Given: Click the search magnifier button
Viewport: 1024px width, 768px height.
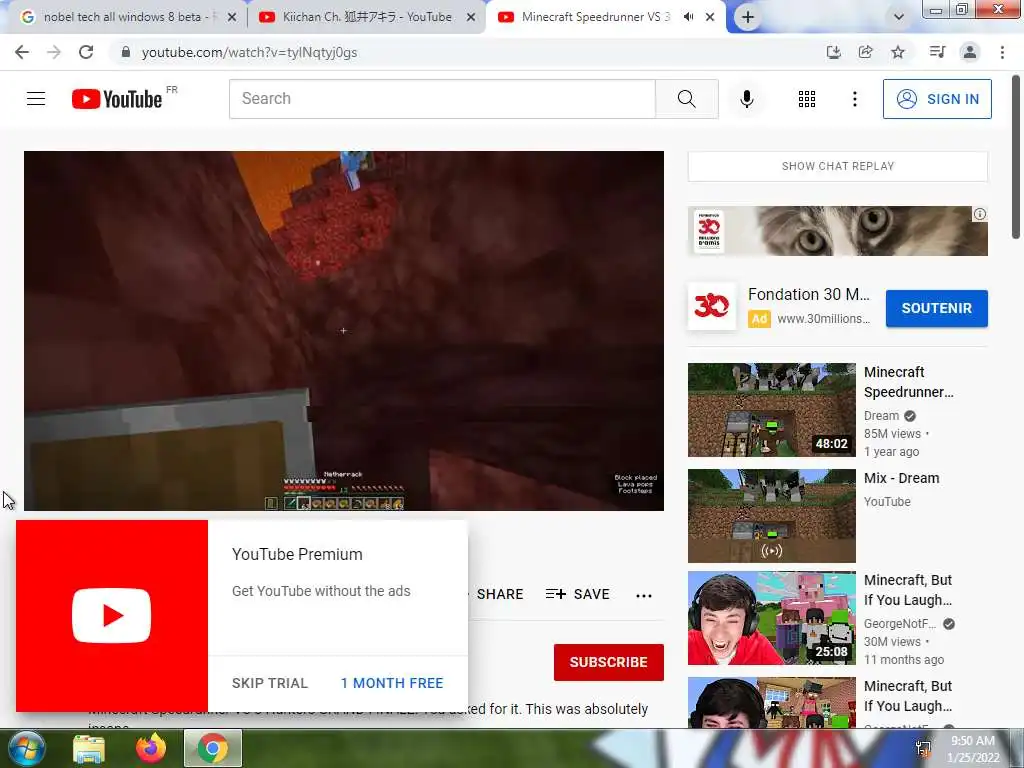Looking at the screenshot, I should (686, 99).
